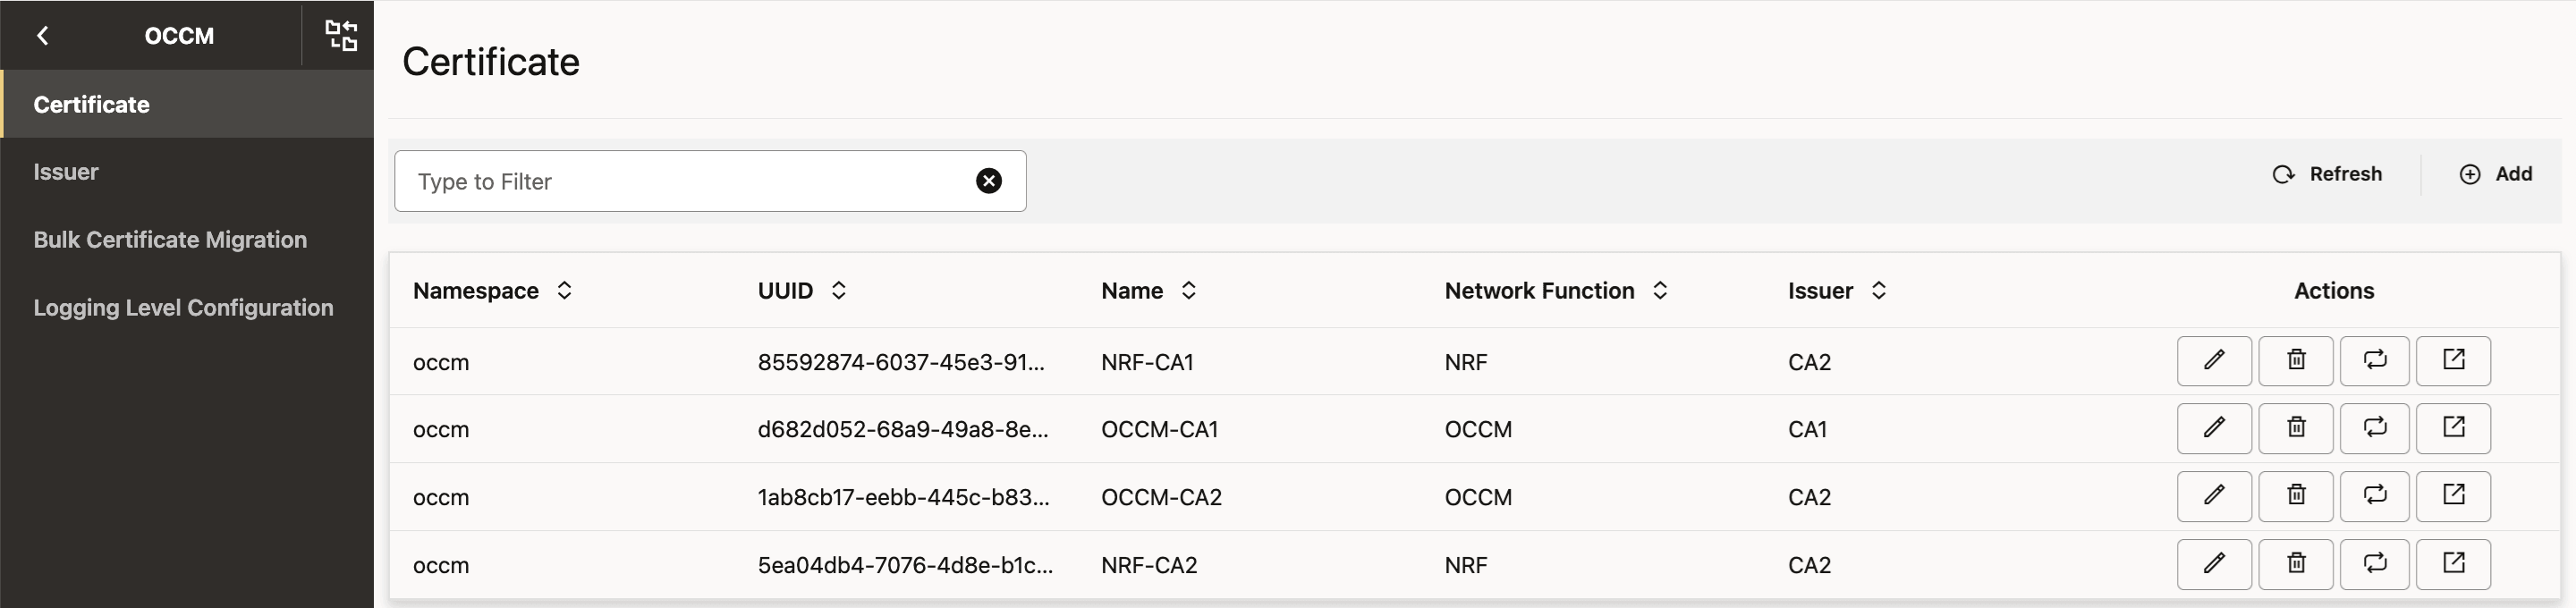The width and height of the screenshot is (2576, 608).
Task: Sort table by UUID column
Action: [838, 290]
